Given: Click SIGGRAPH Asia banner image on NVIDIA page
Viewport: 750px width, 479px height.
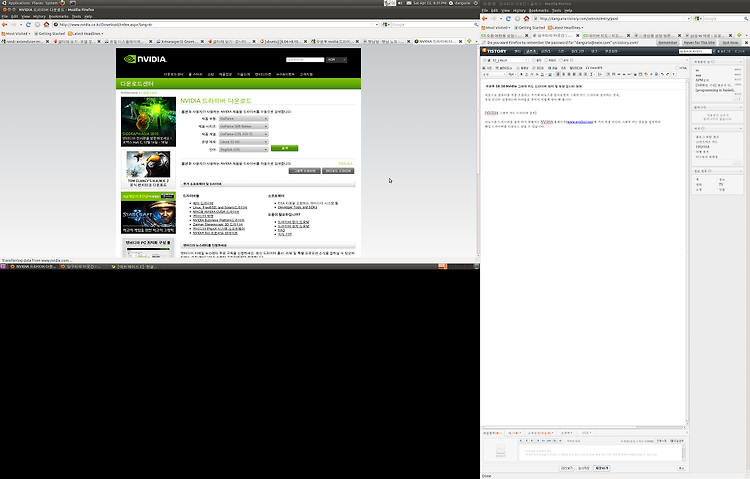Looking at the screenshot, I should (148, 122).
